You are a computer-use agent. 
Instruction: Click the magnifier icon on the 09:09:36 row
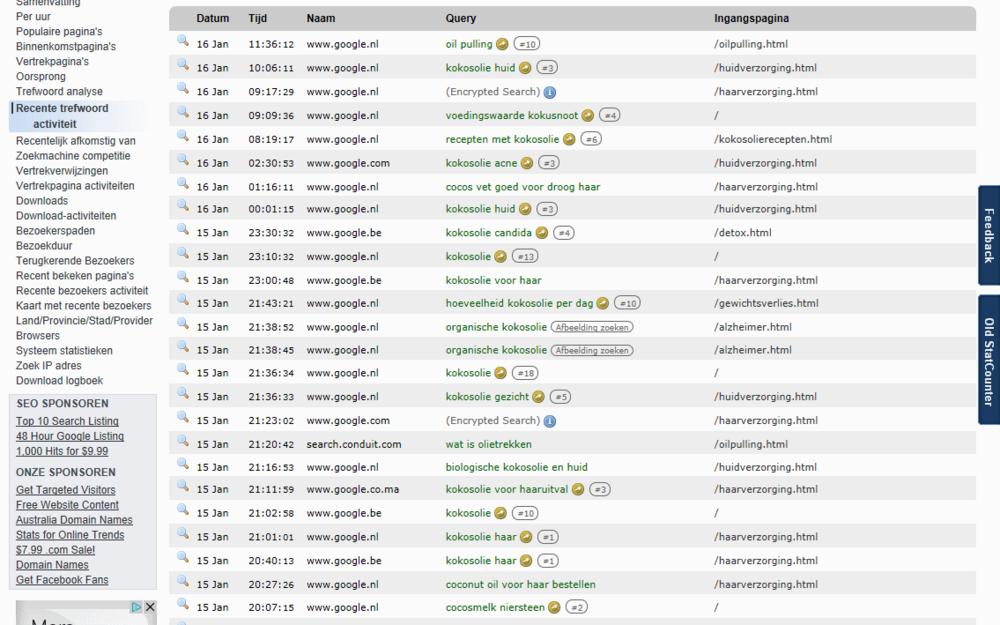click(x=182, y=113)
